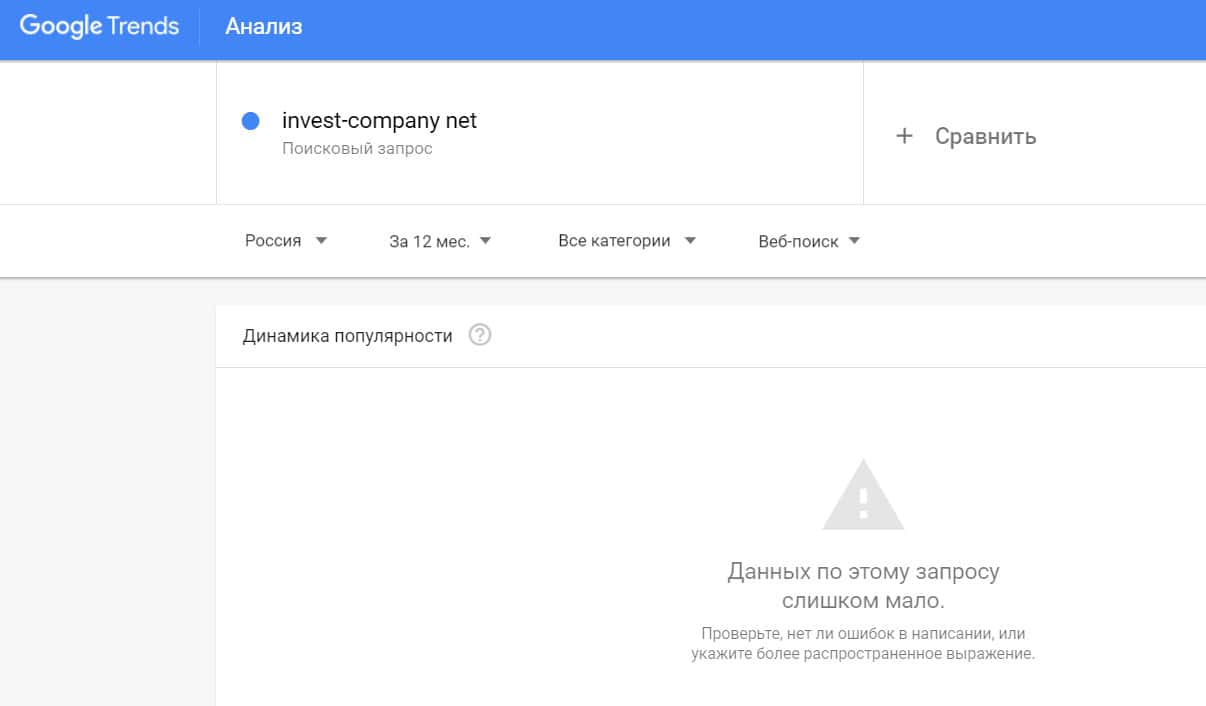Click the blue dot beside invest-company net
This screenshot has height=706, width=1206.
tap(251, 121)
